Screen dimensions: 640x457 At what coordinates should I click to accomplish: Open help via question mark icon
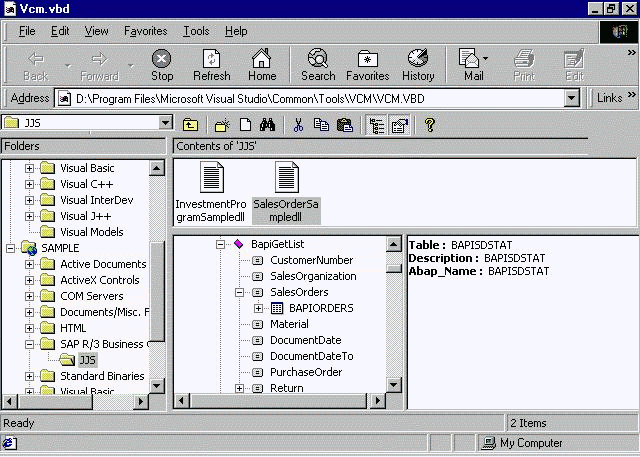click(x=429, y=125)
